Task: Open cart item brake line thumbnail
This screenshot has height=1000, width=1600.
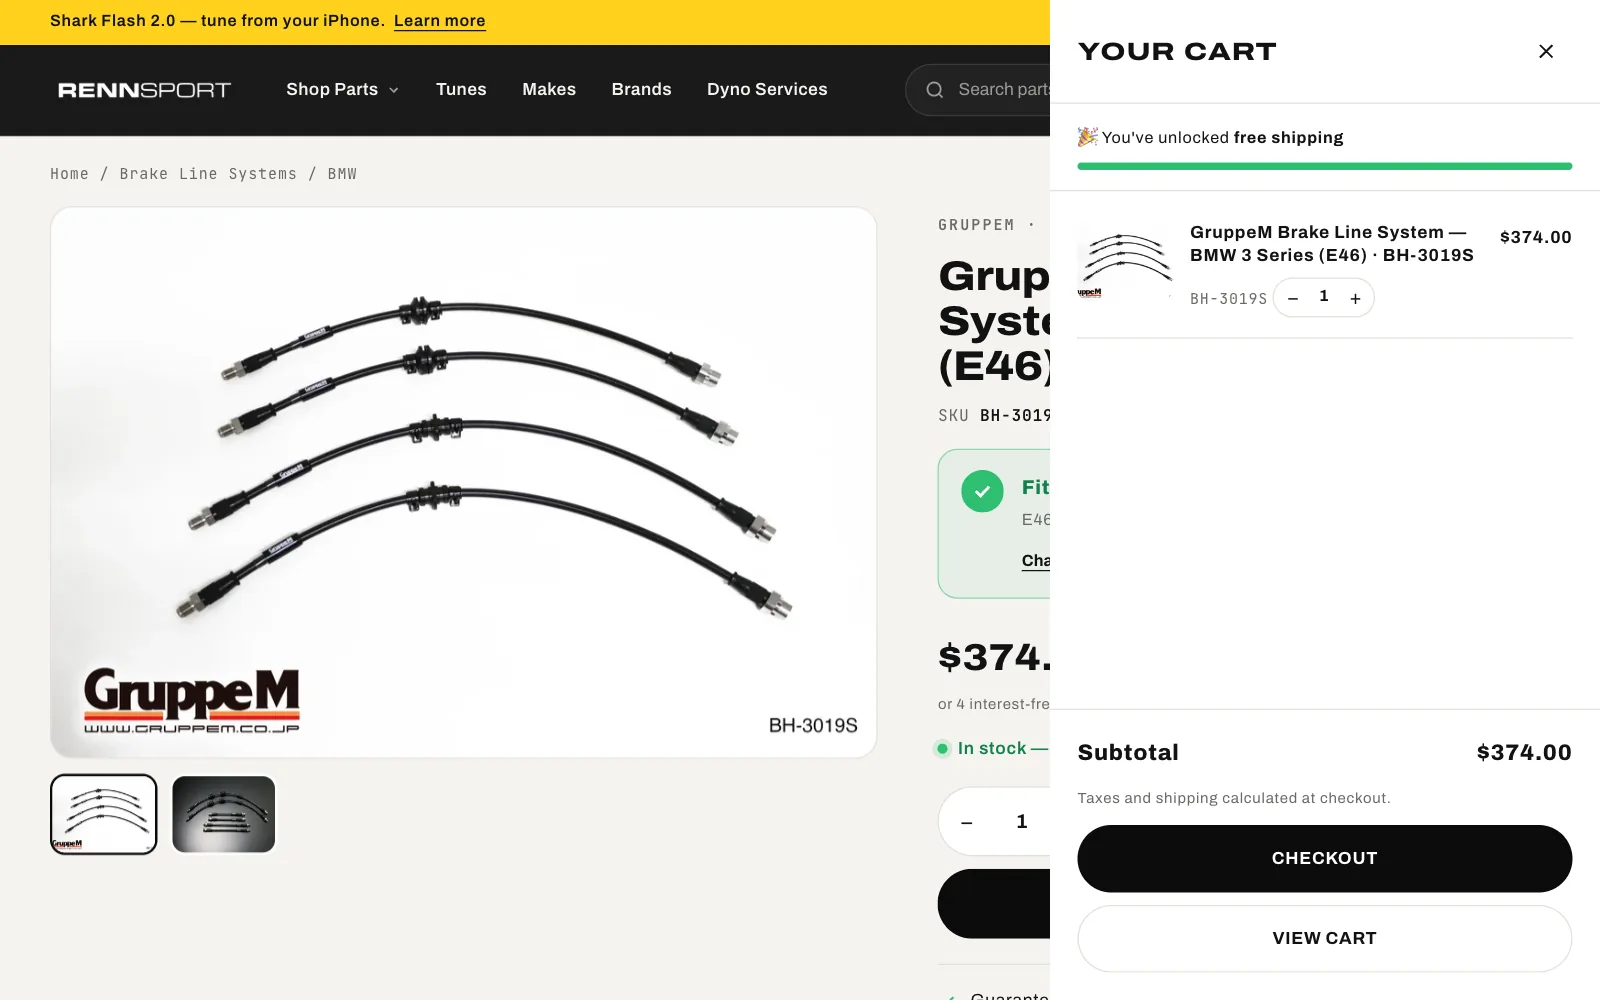Action: point(1125,264)
